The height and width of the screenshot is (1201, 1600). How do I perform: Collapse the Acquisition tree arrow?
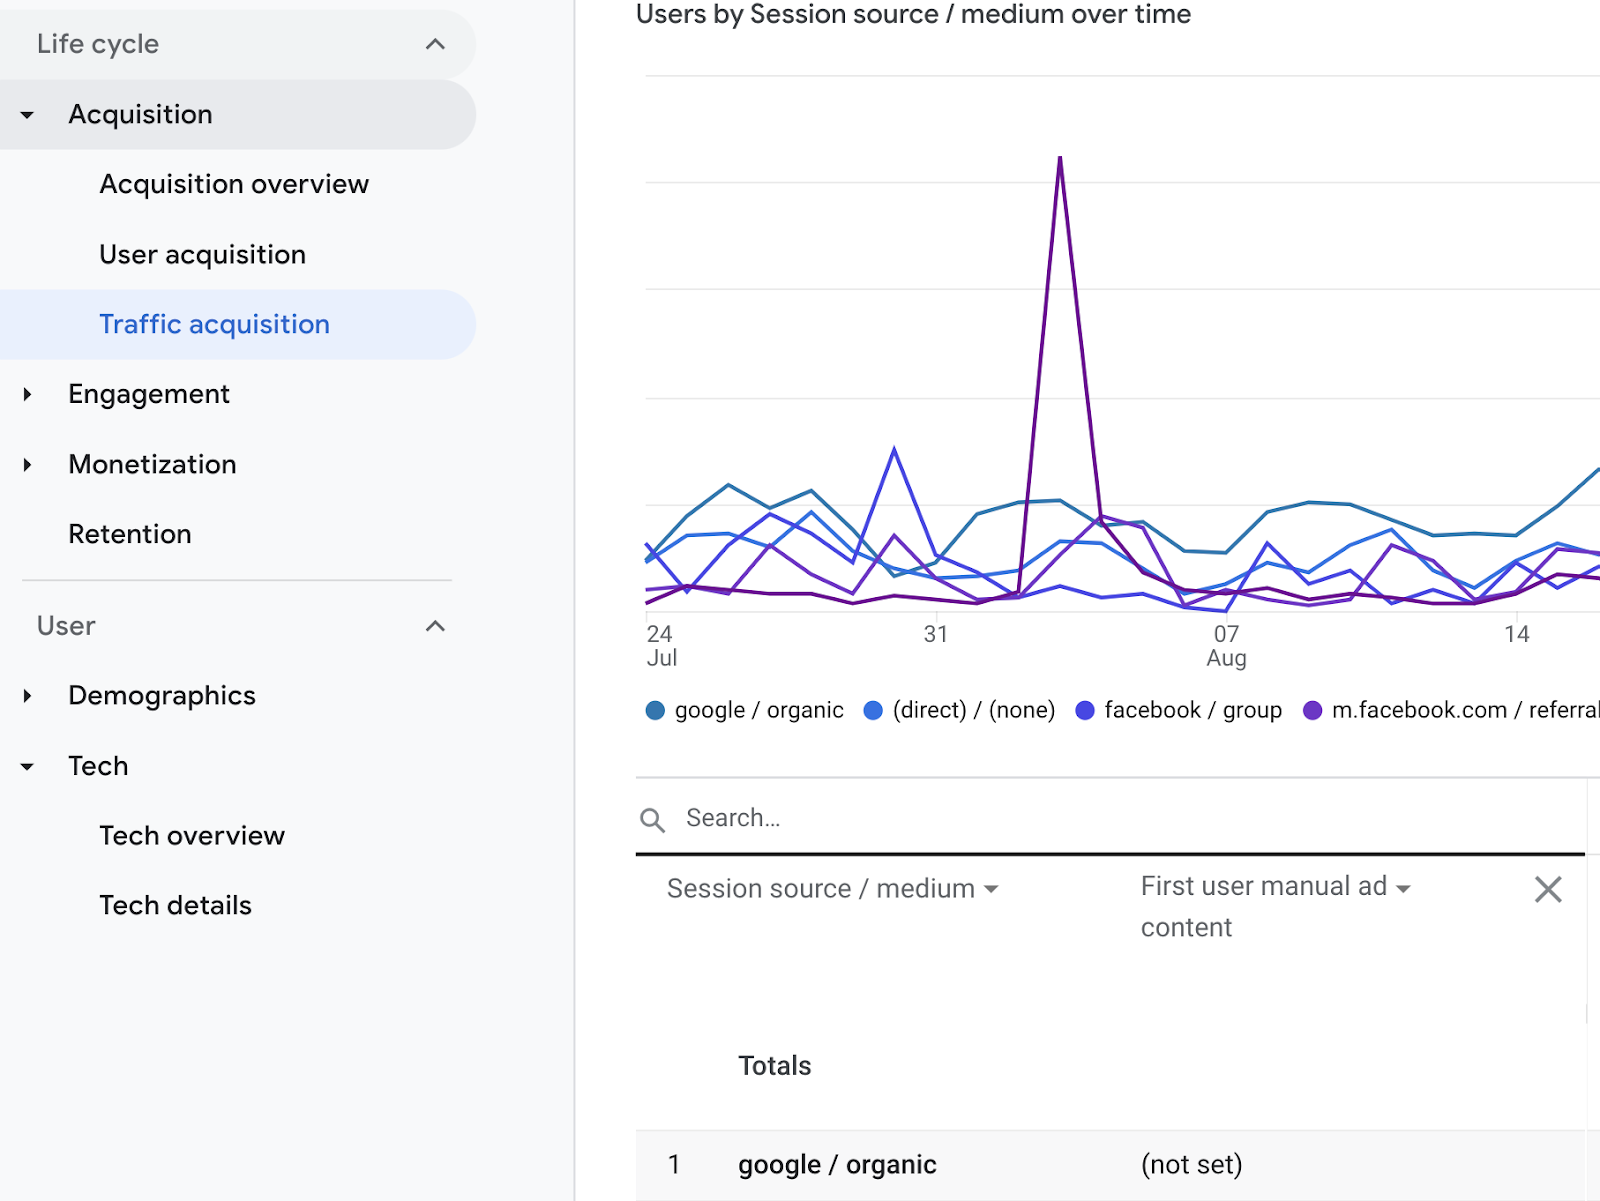27,115
